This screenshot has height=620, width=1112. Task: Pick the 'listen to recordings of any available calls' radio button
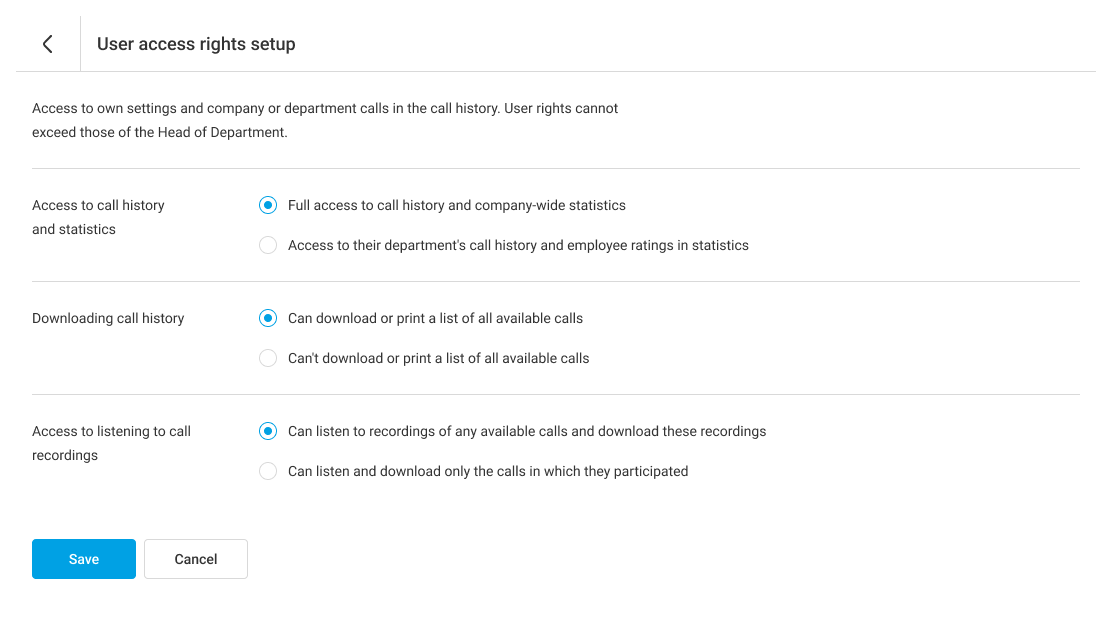click(268, 431)
